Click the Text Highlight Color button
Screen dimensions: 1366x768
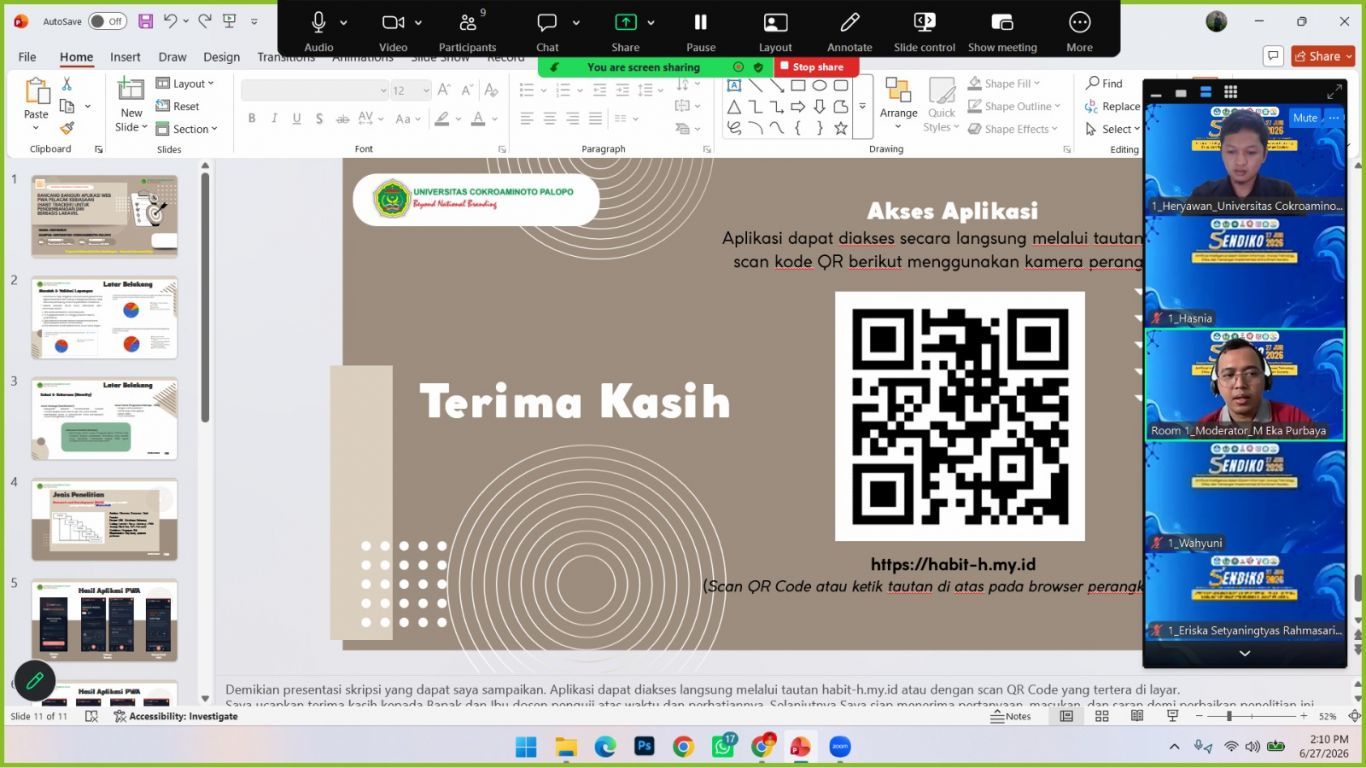(x=442, y=118)
